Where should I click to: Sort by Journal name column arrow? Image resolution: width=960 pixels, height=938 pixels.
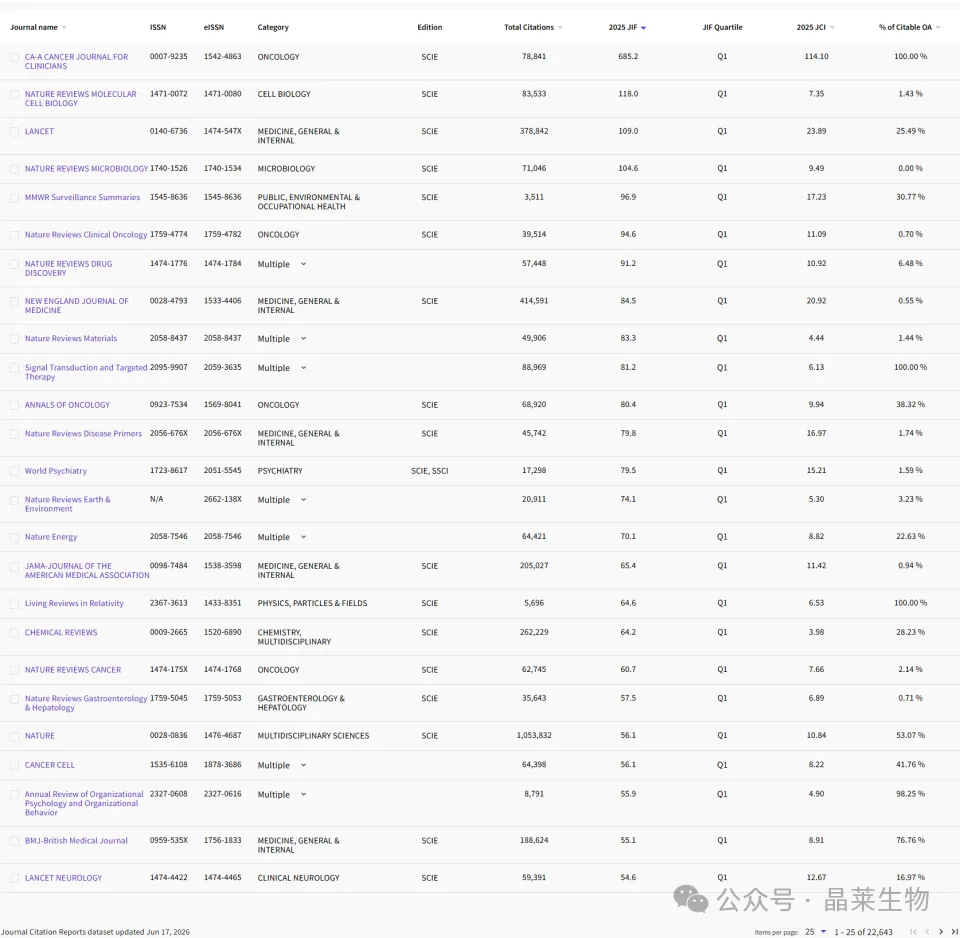pyautogui.click(x=64, y=28)
